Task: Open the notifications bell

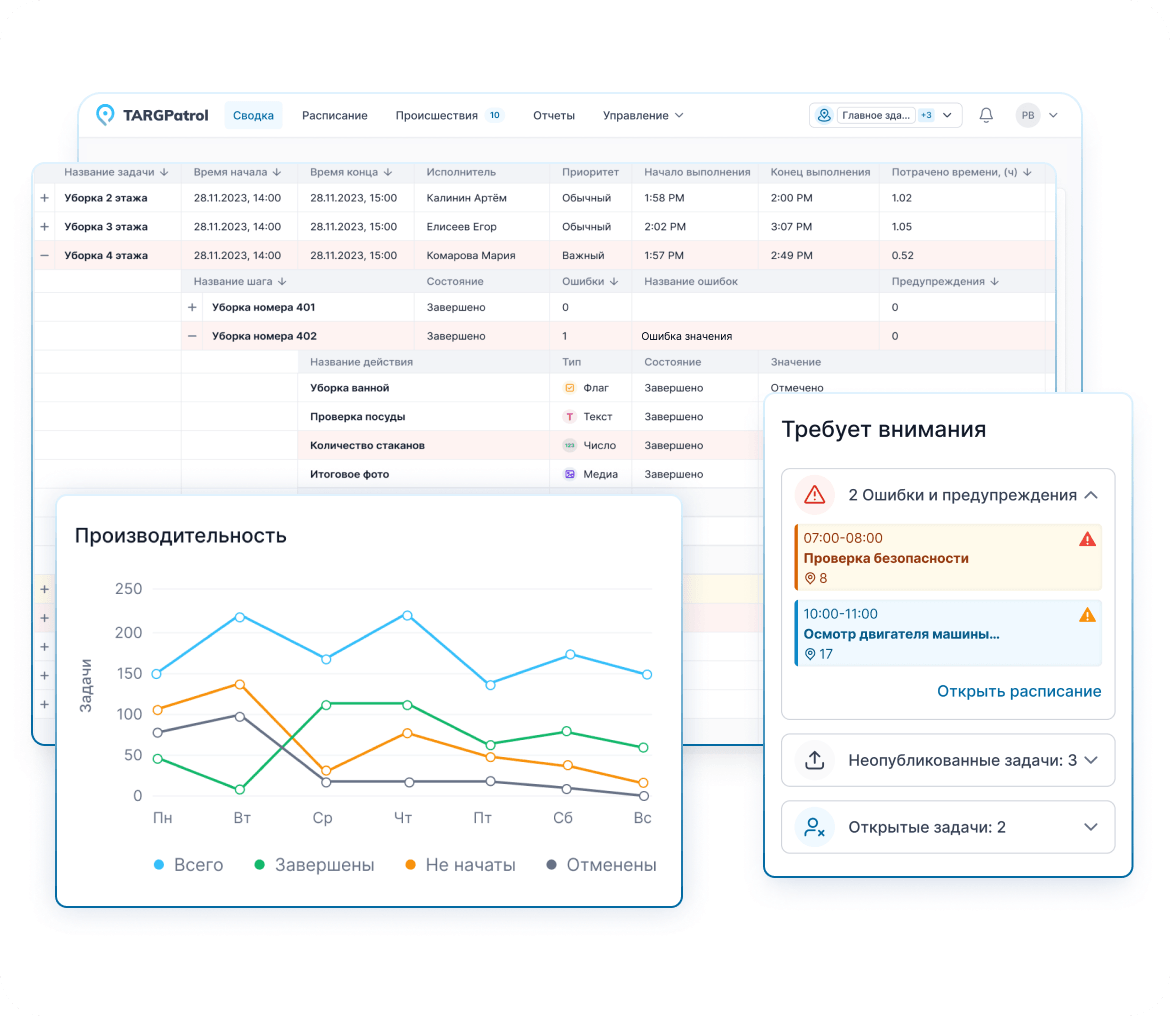Action: pos(986,115)
